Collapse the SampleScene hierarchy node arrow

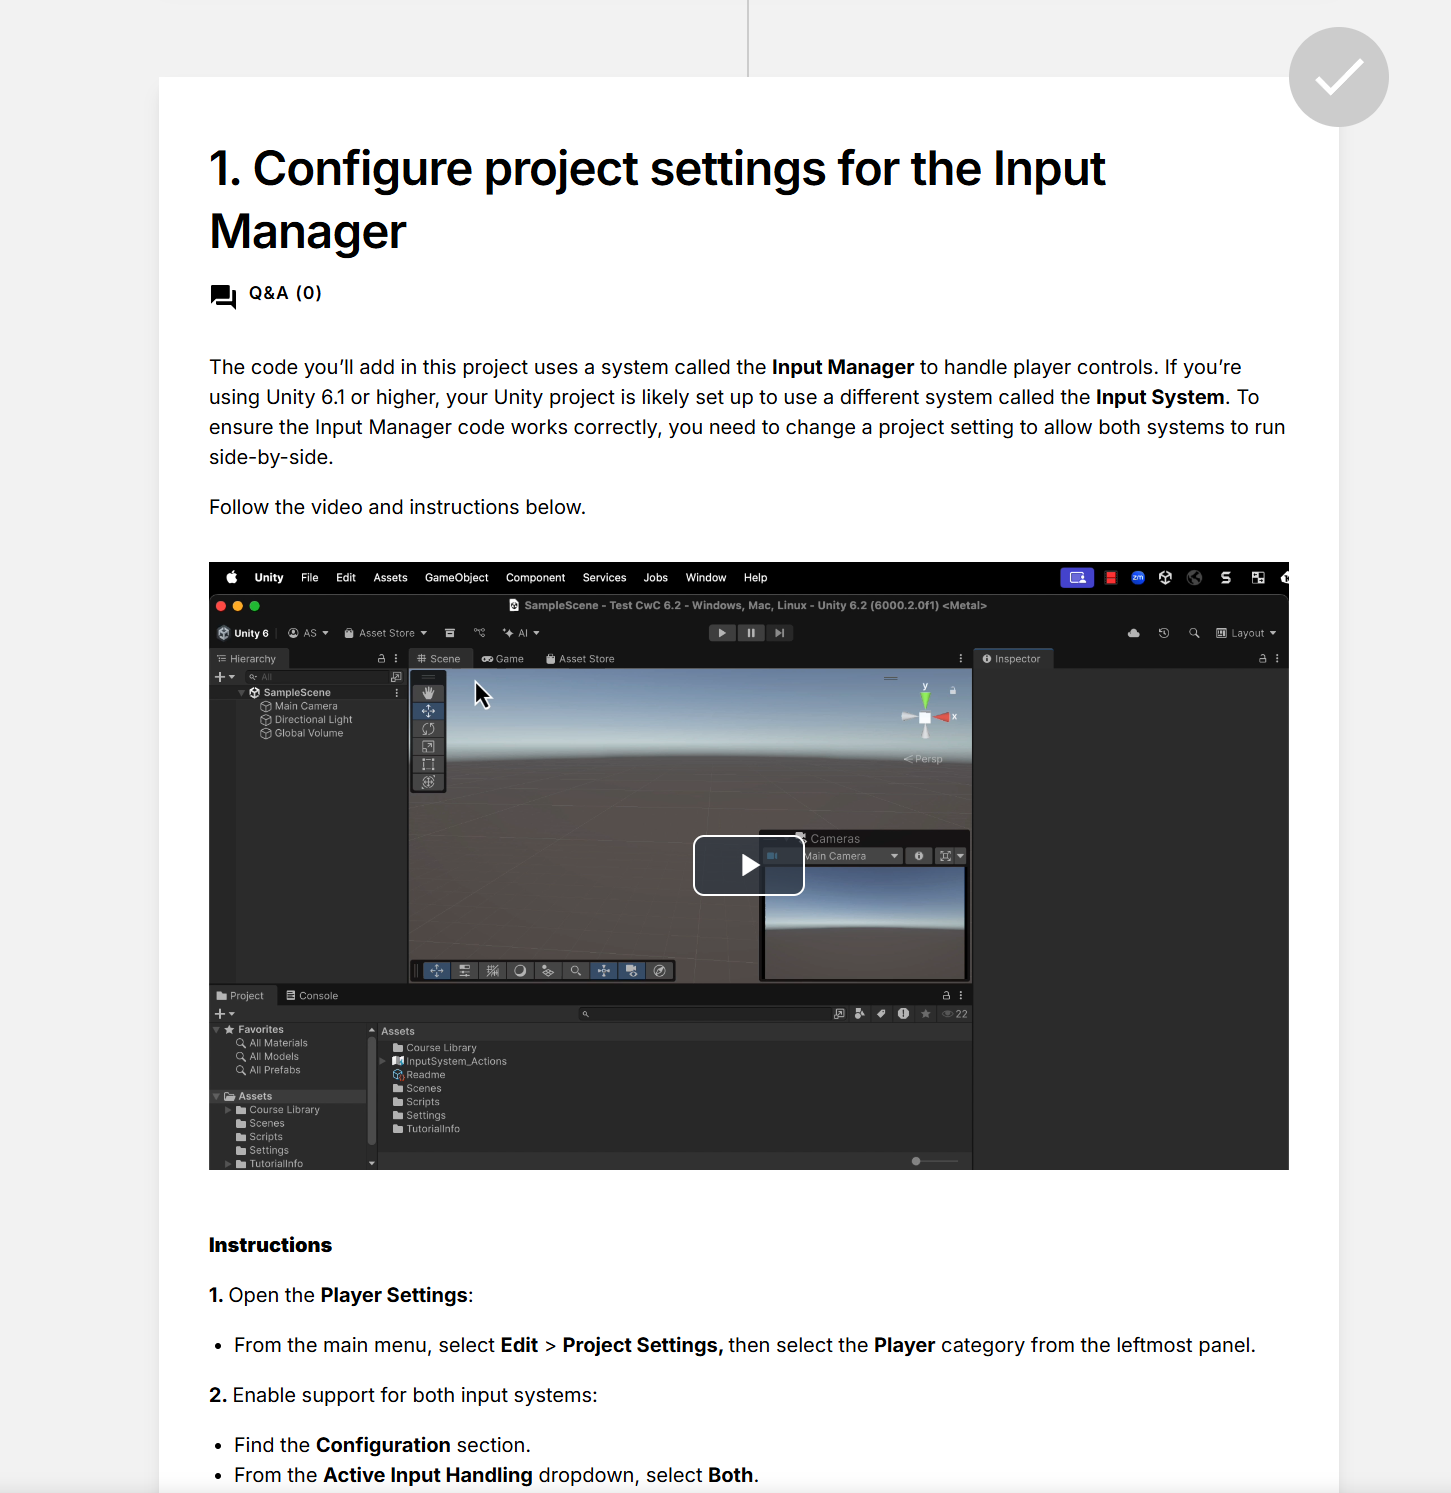(x=242, y=692)
